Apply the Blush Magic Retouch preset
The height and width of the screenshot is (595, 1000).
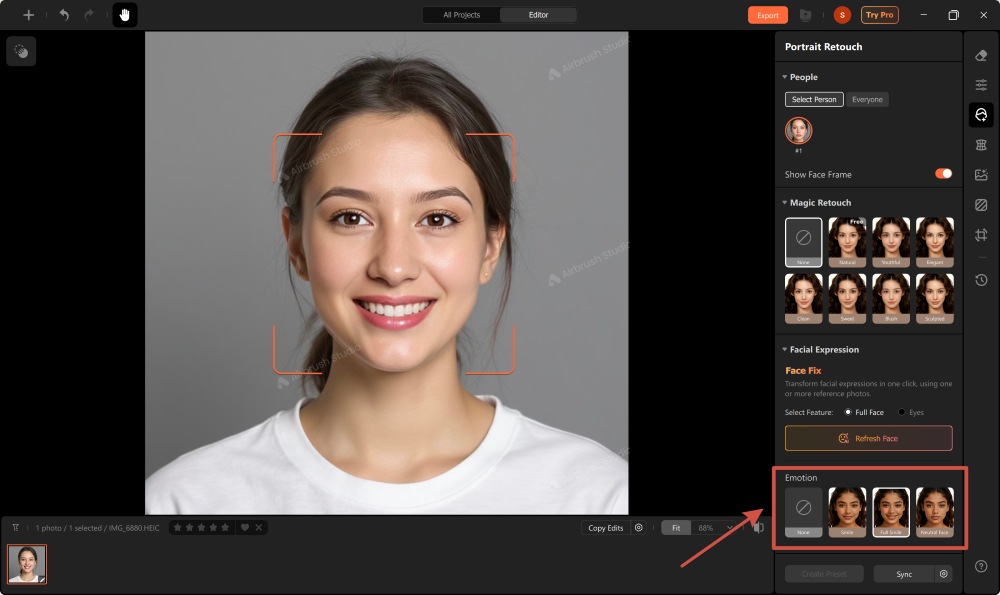click(891, 298)
